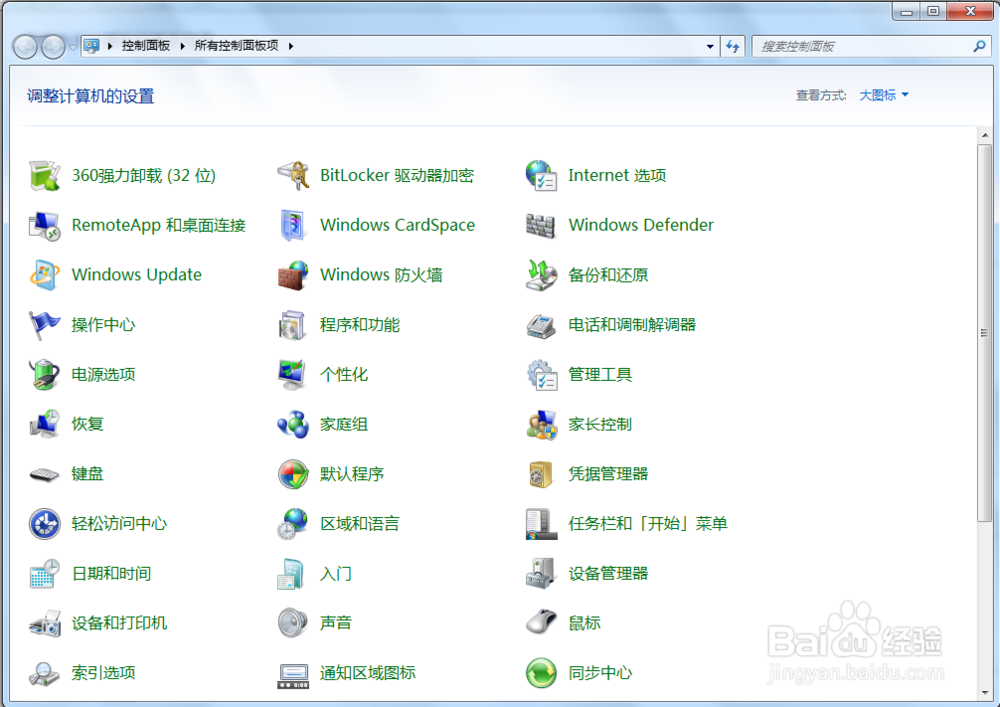
Task: Click the scrollbar up arrow
Action: (x=985, y=135)
